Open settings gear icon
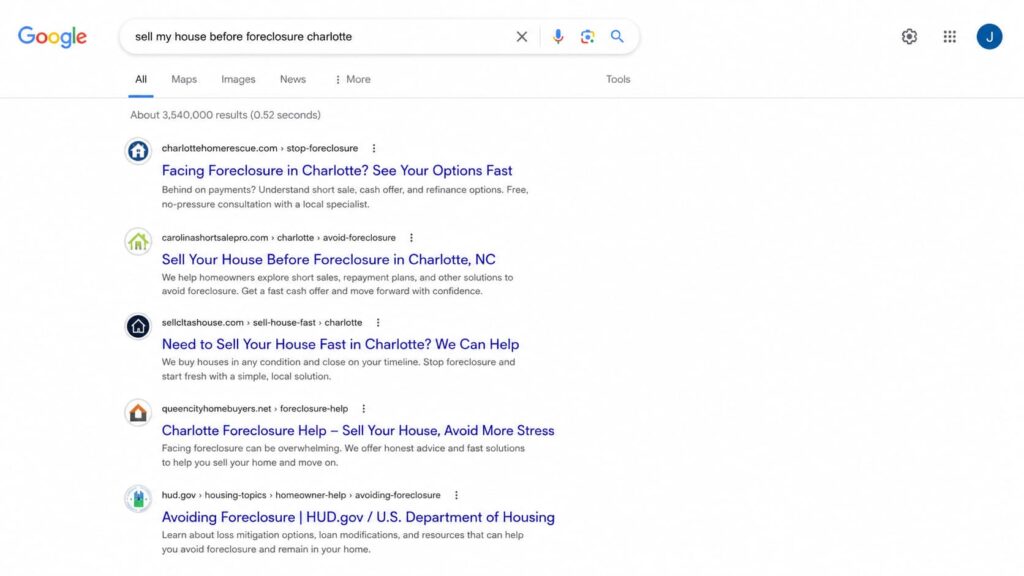Image resolution: width=1024 pixels, height=576 pixels. (909, 37)
